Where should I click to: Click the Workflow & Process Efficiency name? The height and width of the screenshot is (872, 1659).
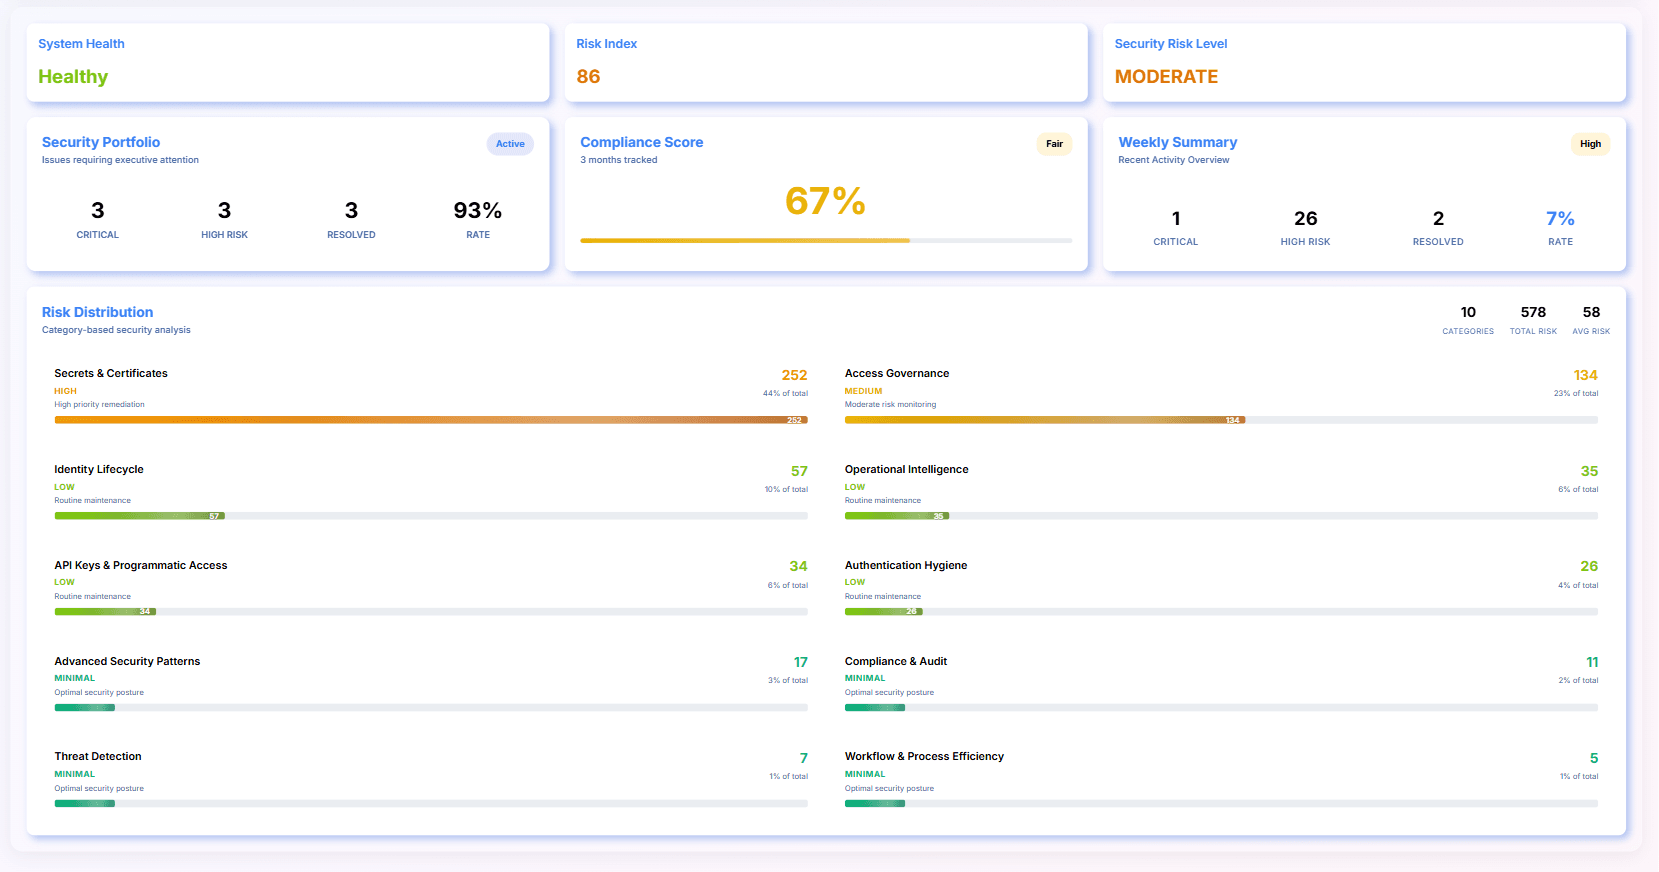(x=924, y=756)
